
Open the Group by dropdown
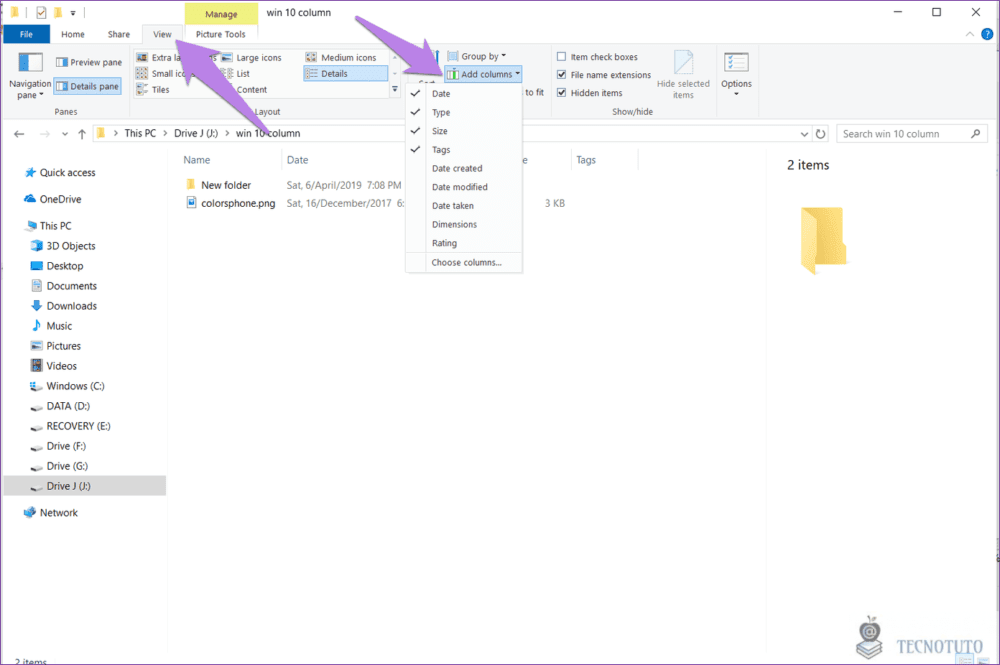pos(477,56)
